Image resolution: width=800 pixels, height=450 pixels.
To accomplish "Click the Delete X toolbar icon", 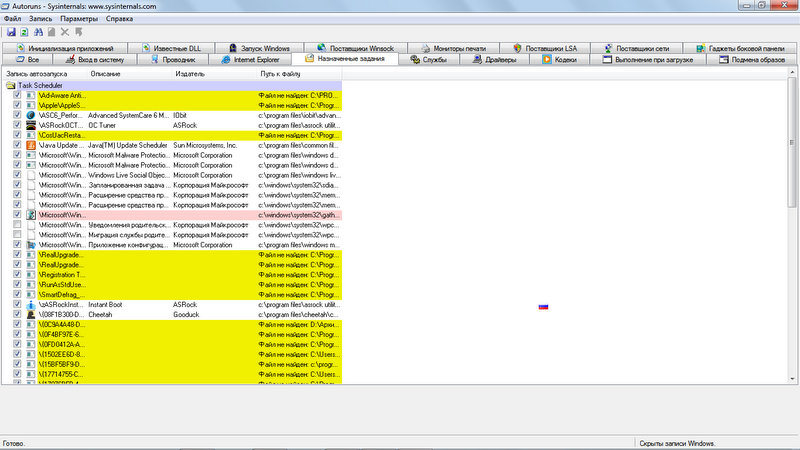I will [65, 32].
